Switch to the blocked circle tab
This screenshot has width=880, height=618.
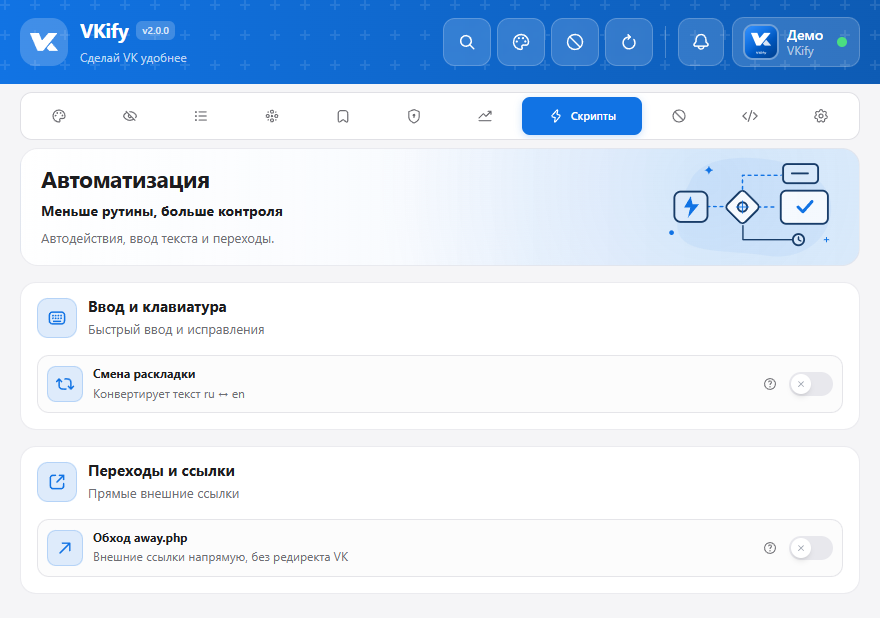[x=679, y=116]
